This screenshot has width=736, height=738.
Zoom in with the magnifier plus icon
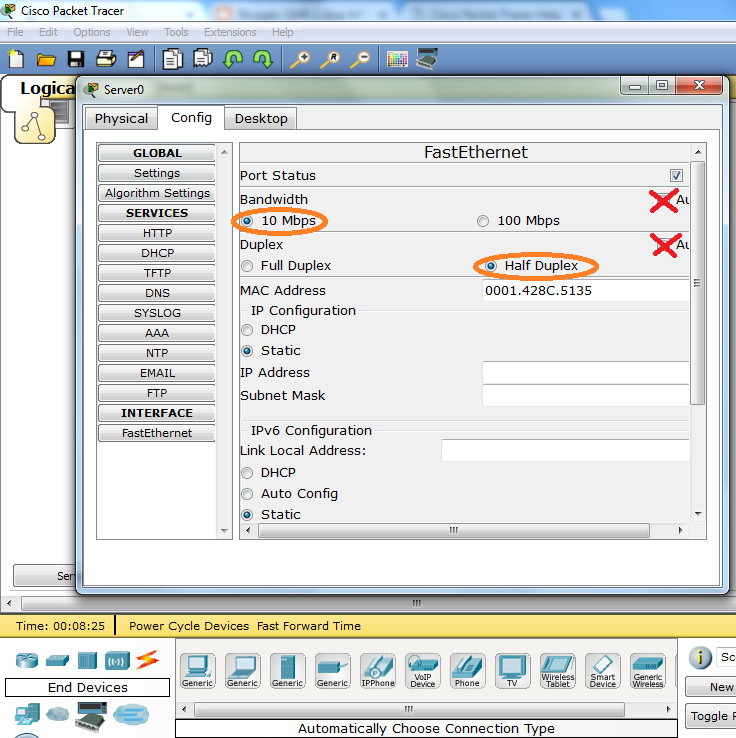click(300, 60)
